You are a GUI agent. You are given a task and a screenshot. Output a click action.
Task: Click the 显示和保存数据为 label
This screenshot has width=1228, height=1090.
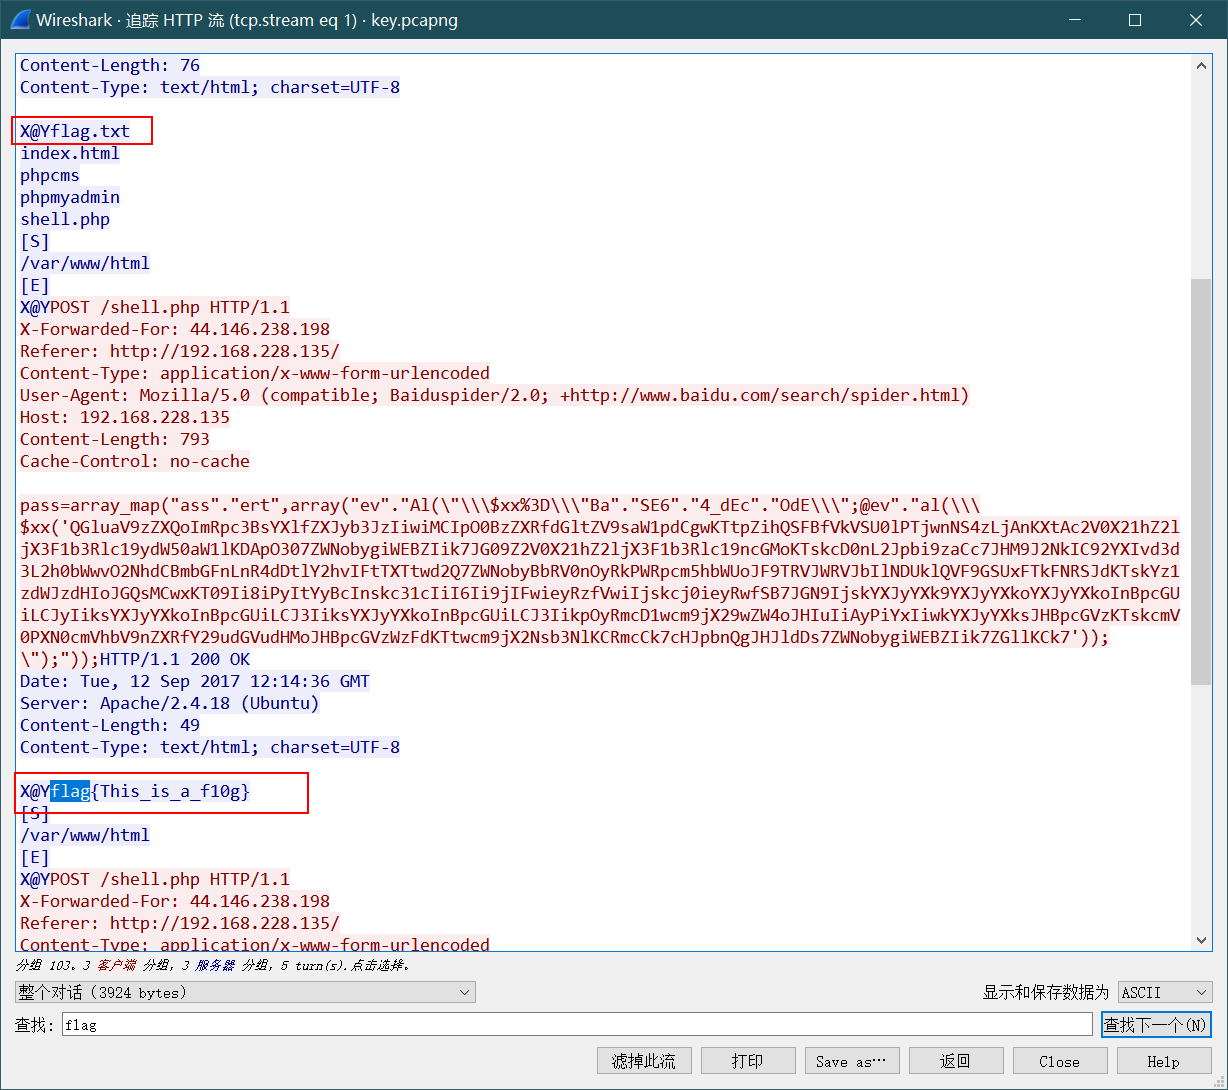pyautogui.click(x=1046, y=992)
